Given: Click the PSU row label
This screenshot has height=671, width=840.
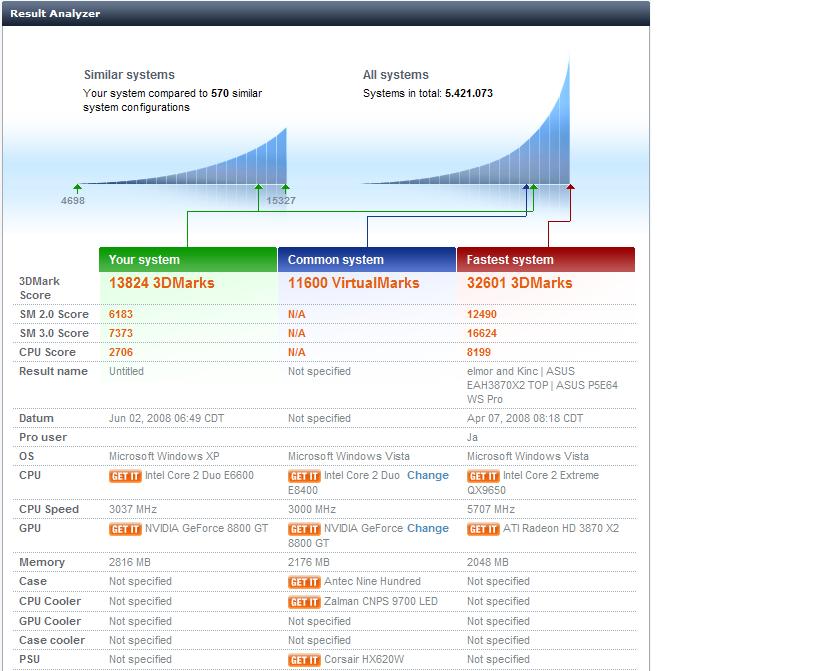Looking at the screenshot, I should pyautogui.click(x=29, y=659).
